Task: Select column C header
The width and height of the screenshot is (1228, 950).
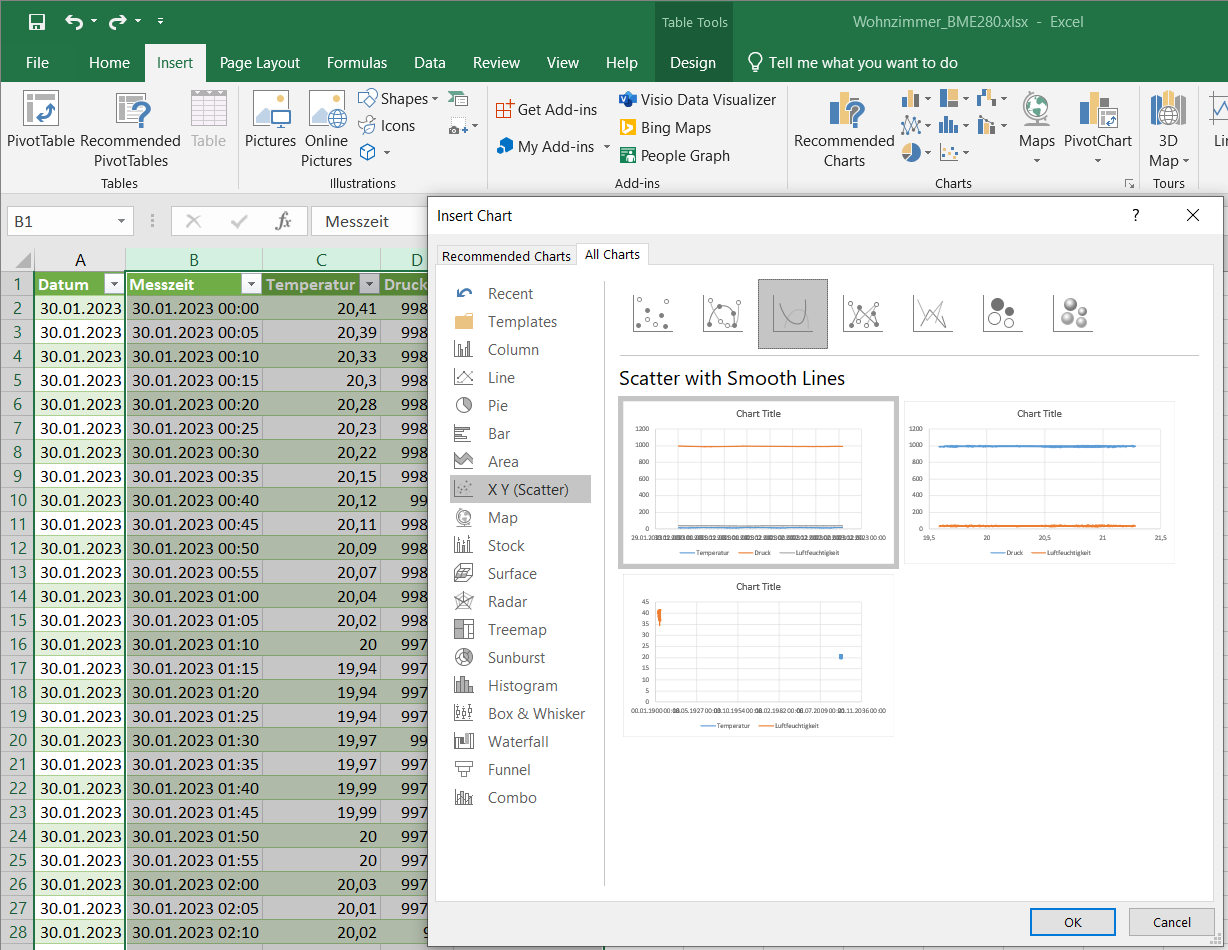Action: pos(321,260)
